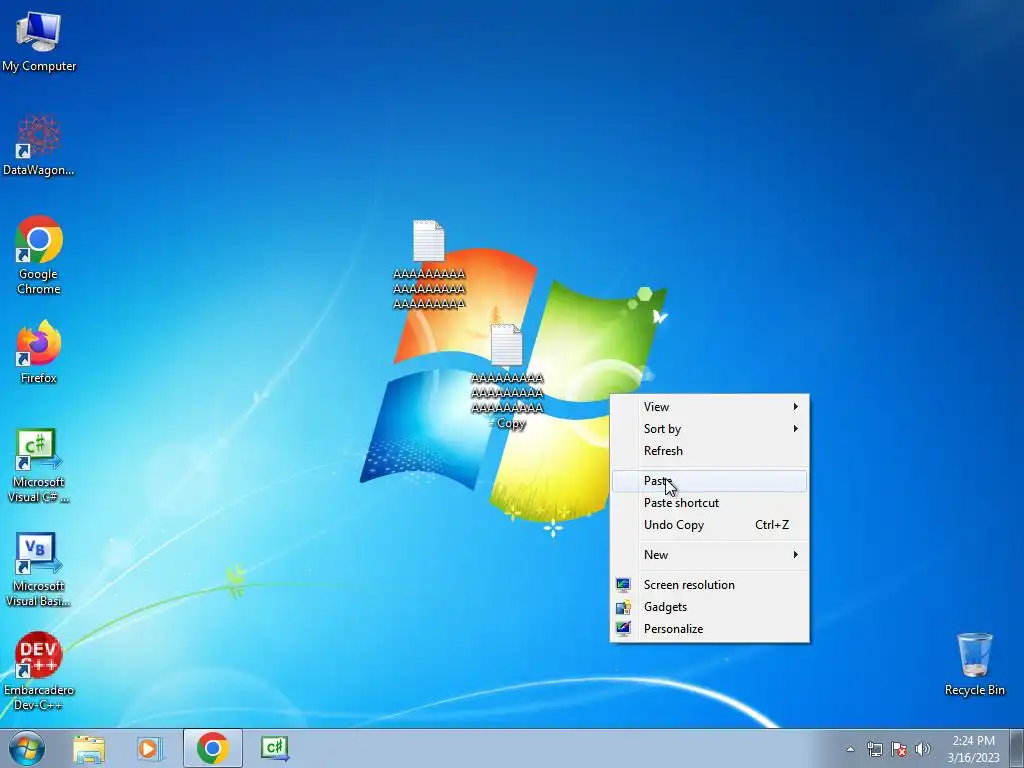Show hidden tray icons arrow
The height and width of the screenshot is (768, 1024).
tap(850, 749)
